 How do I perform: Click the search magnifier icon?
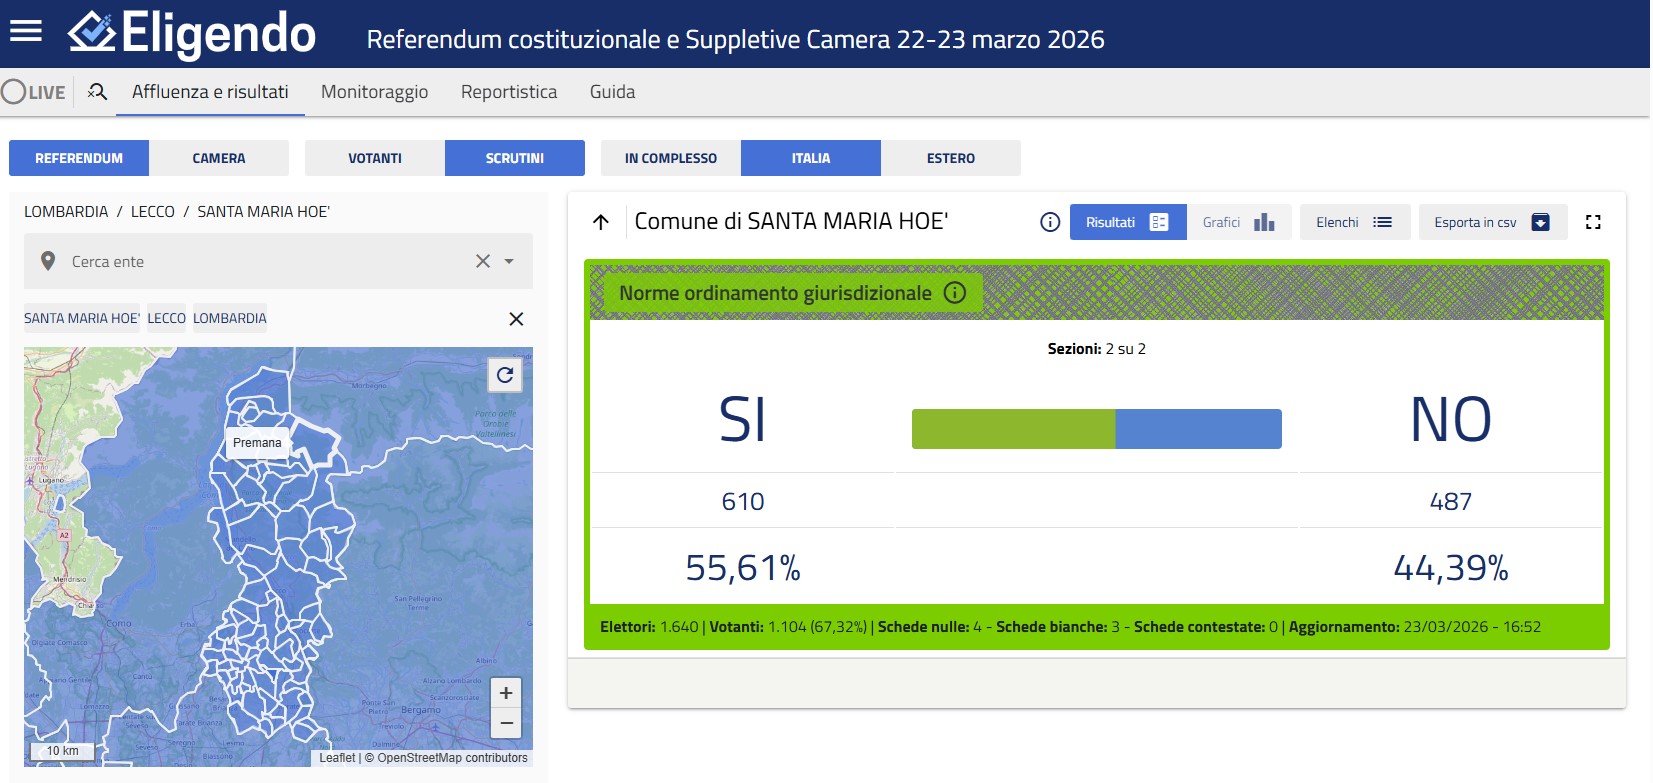[97, 92]
